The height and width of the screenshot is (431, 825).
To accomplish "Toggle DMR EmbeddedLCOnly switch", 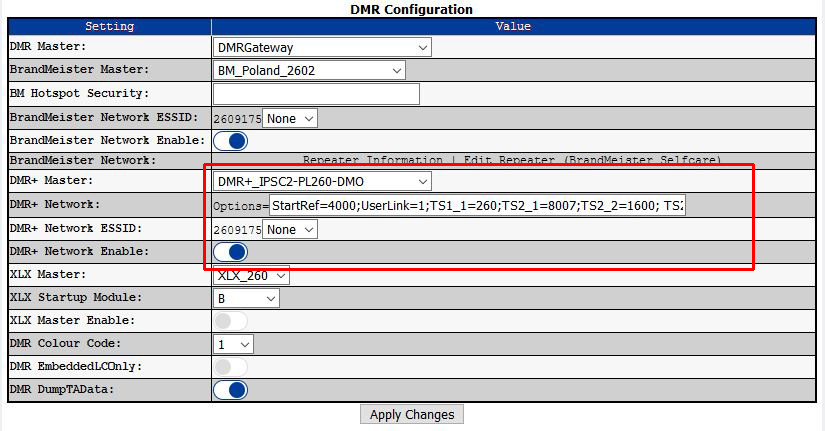I will coord(230,367).
